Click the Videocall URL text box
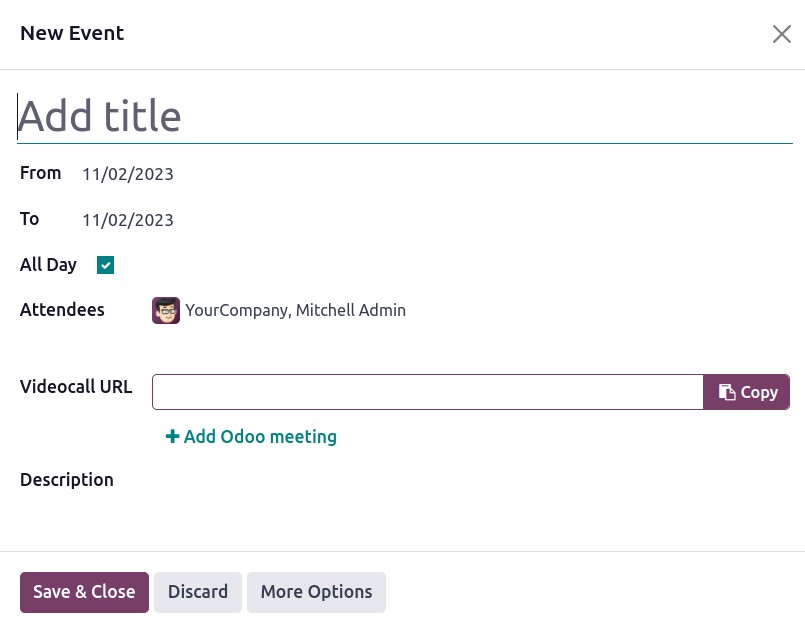This screenshot has width=805, height=630. [428, 392]
